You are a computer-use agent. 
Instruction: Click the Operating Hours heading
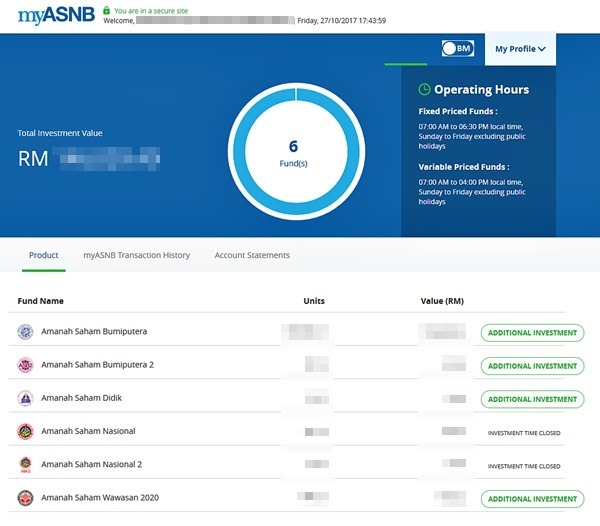tap(481, 90)
